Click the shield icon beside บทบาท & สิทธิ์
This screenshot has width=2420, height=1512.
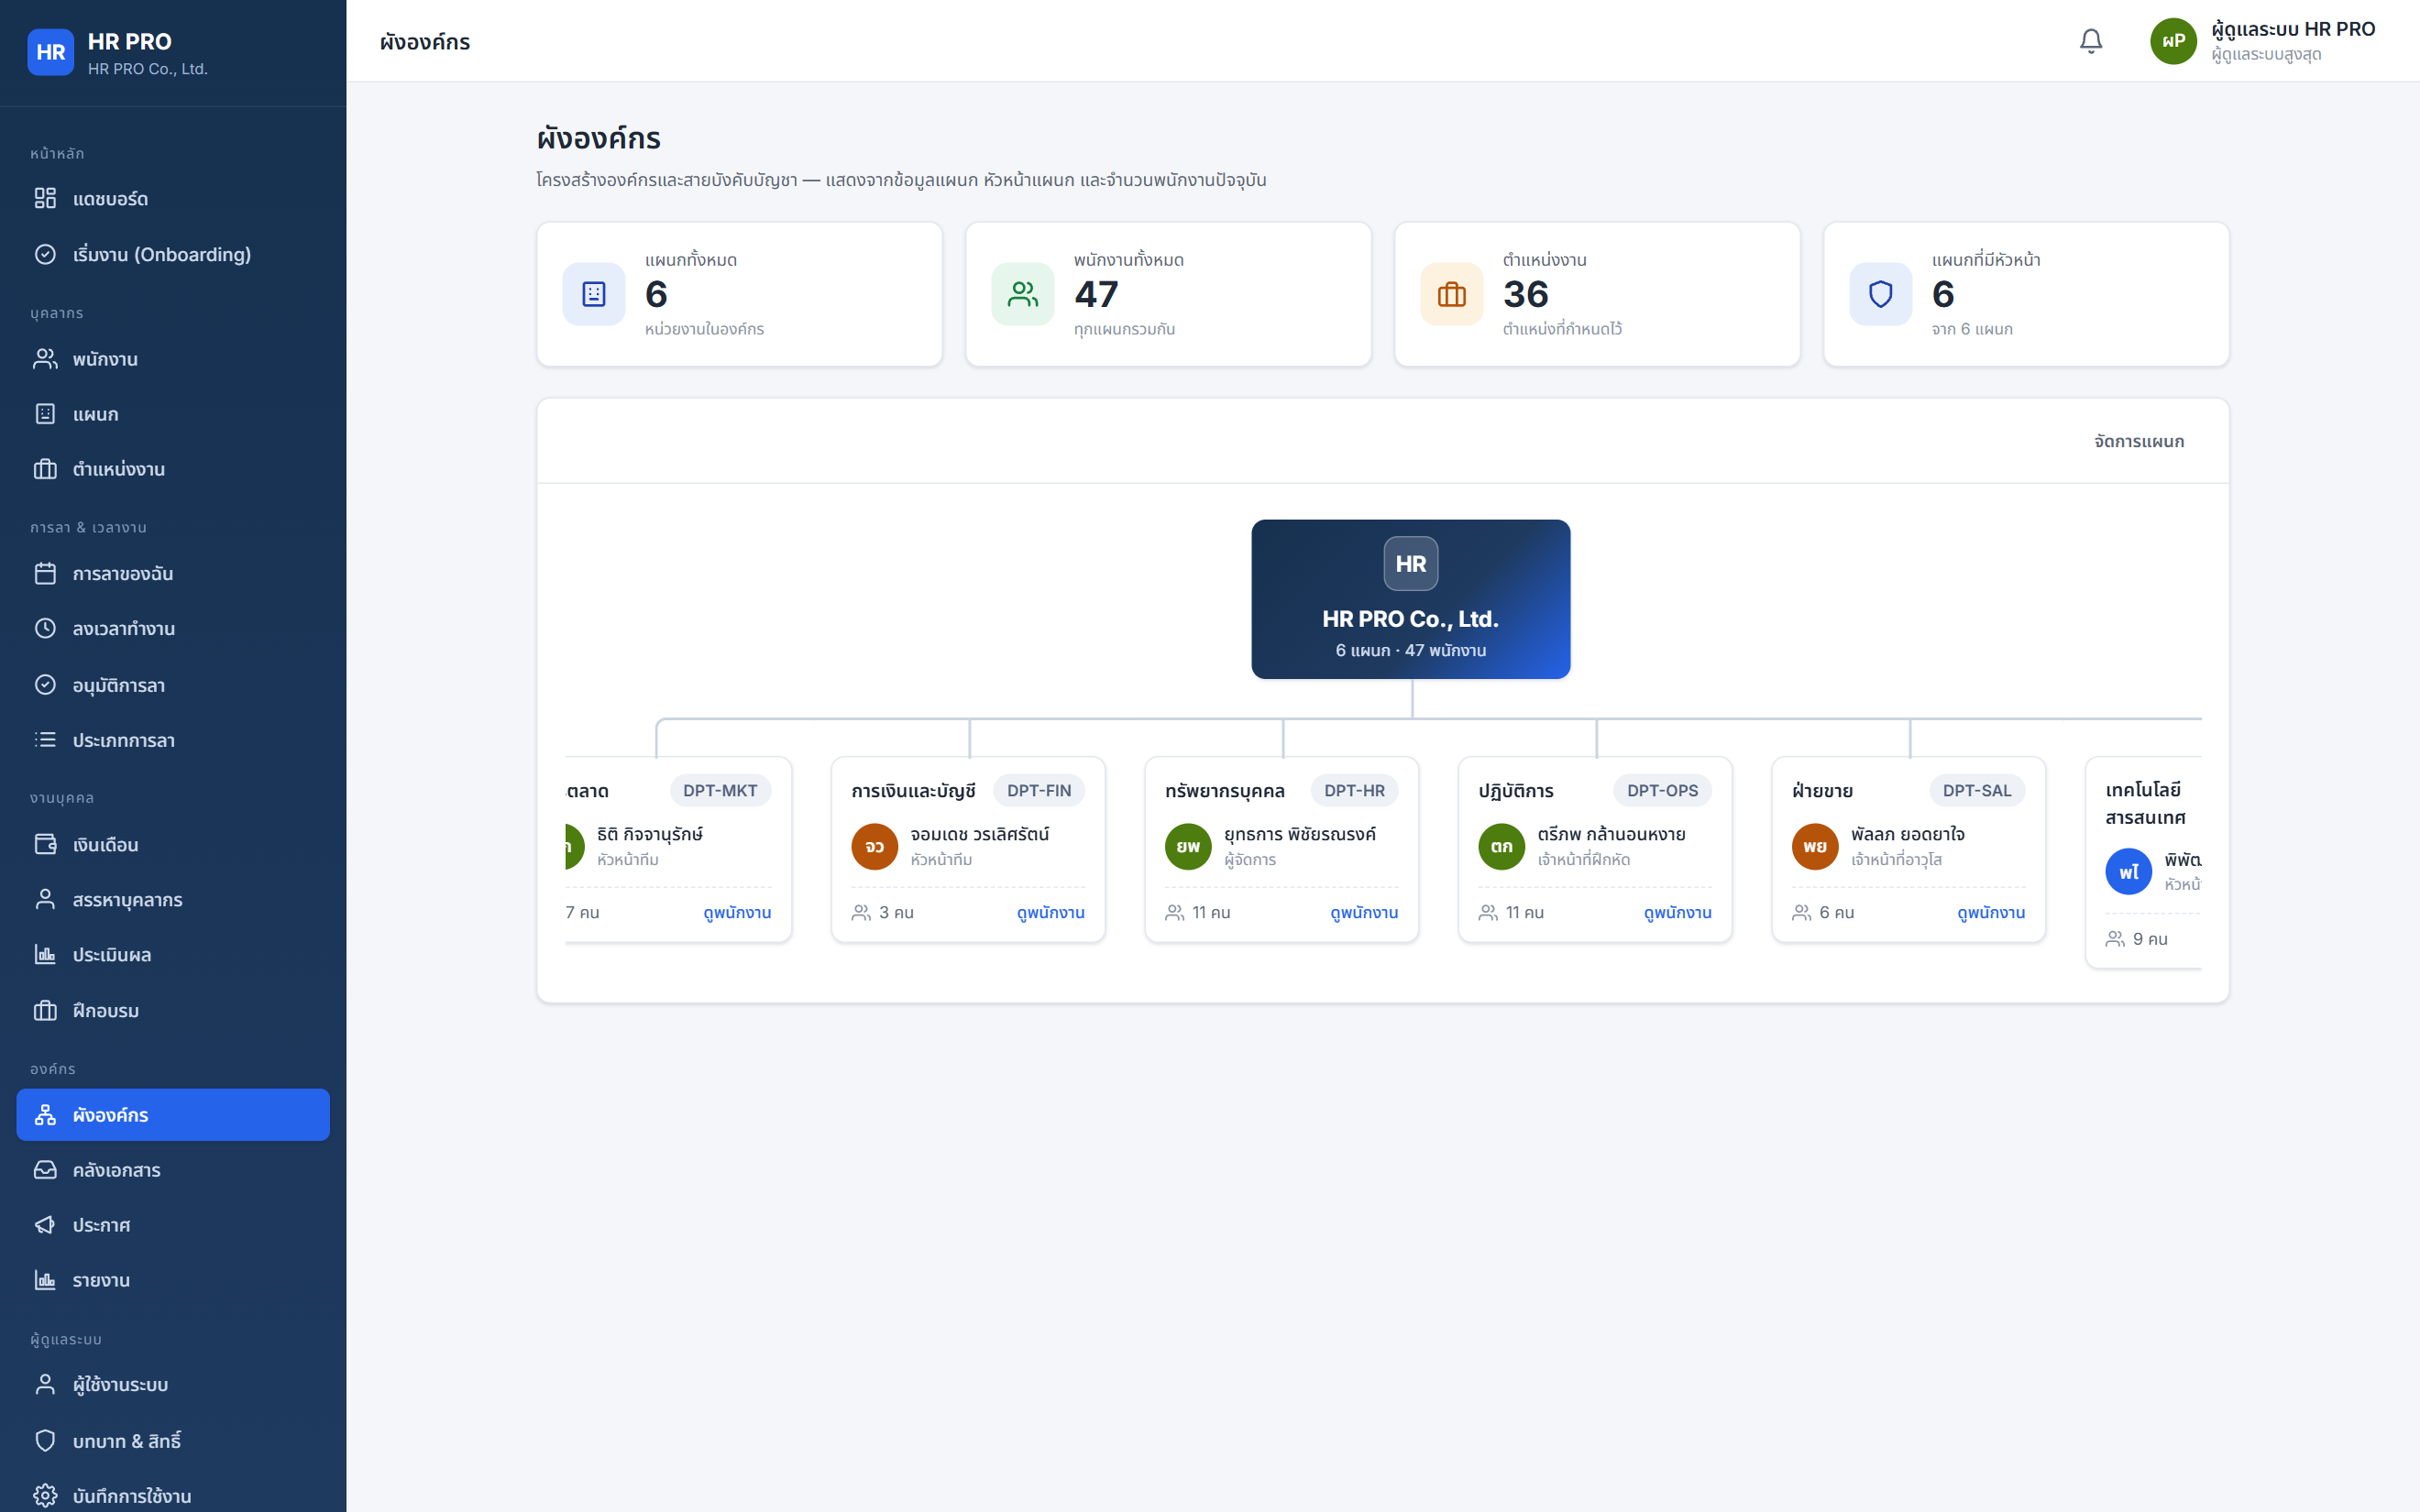[x=45, y=1440]
